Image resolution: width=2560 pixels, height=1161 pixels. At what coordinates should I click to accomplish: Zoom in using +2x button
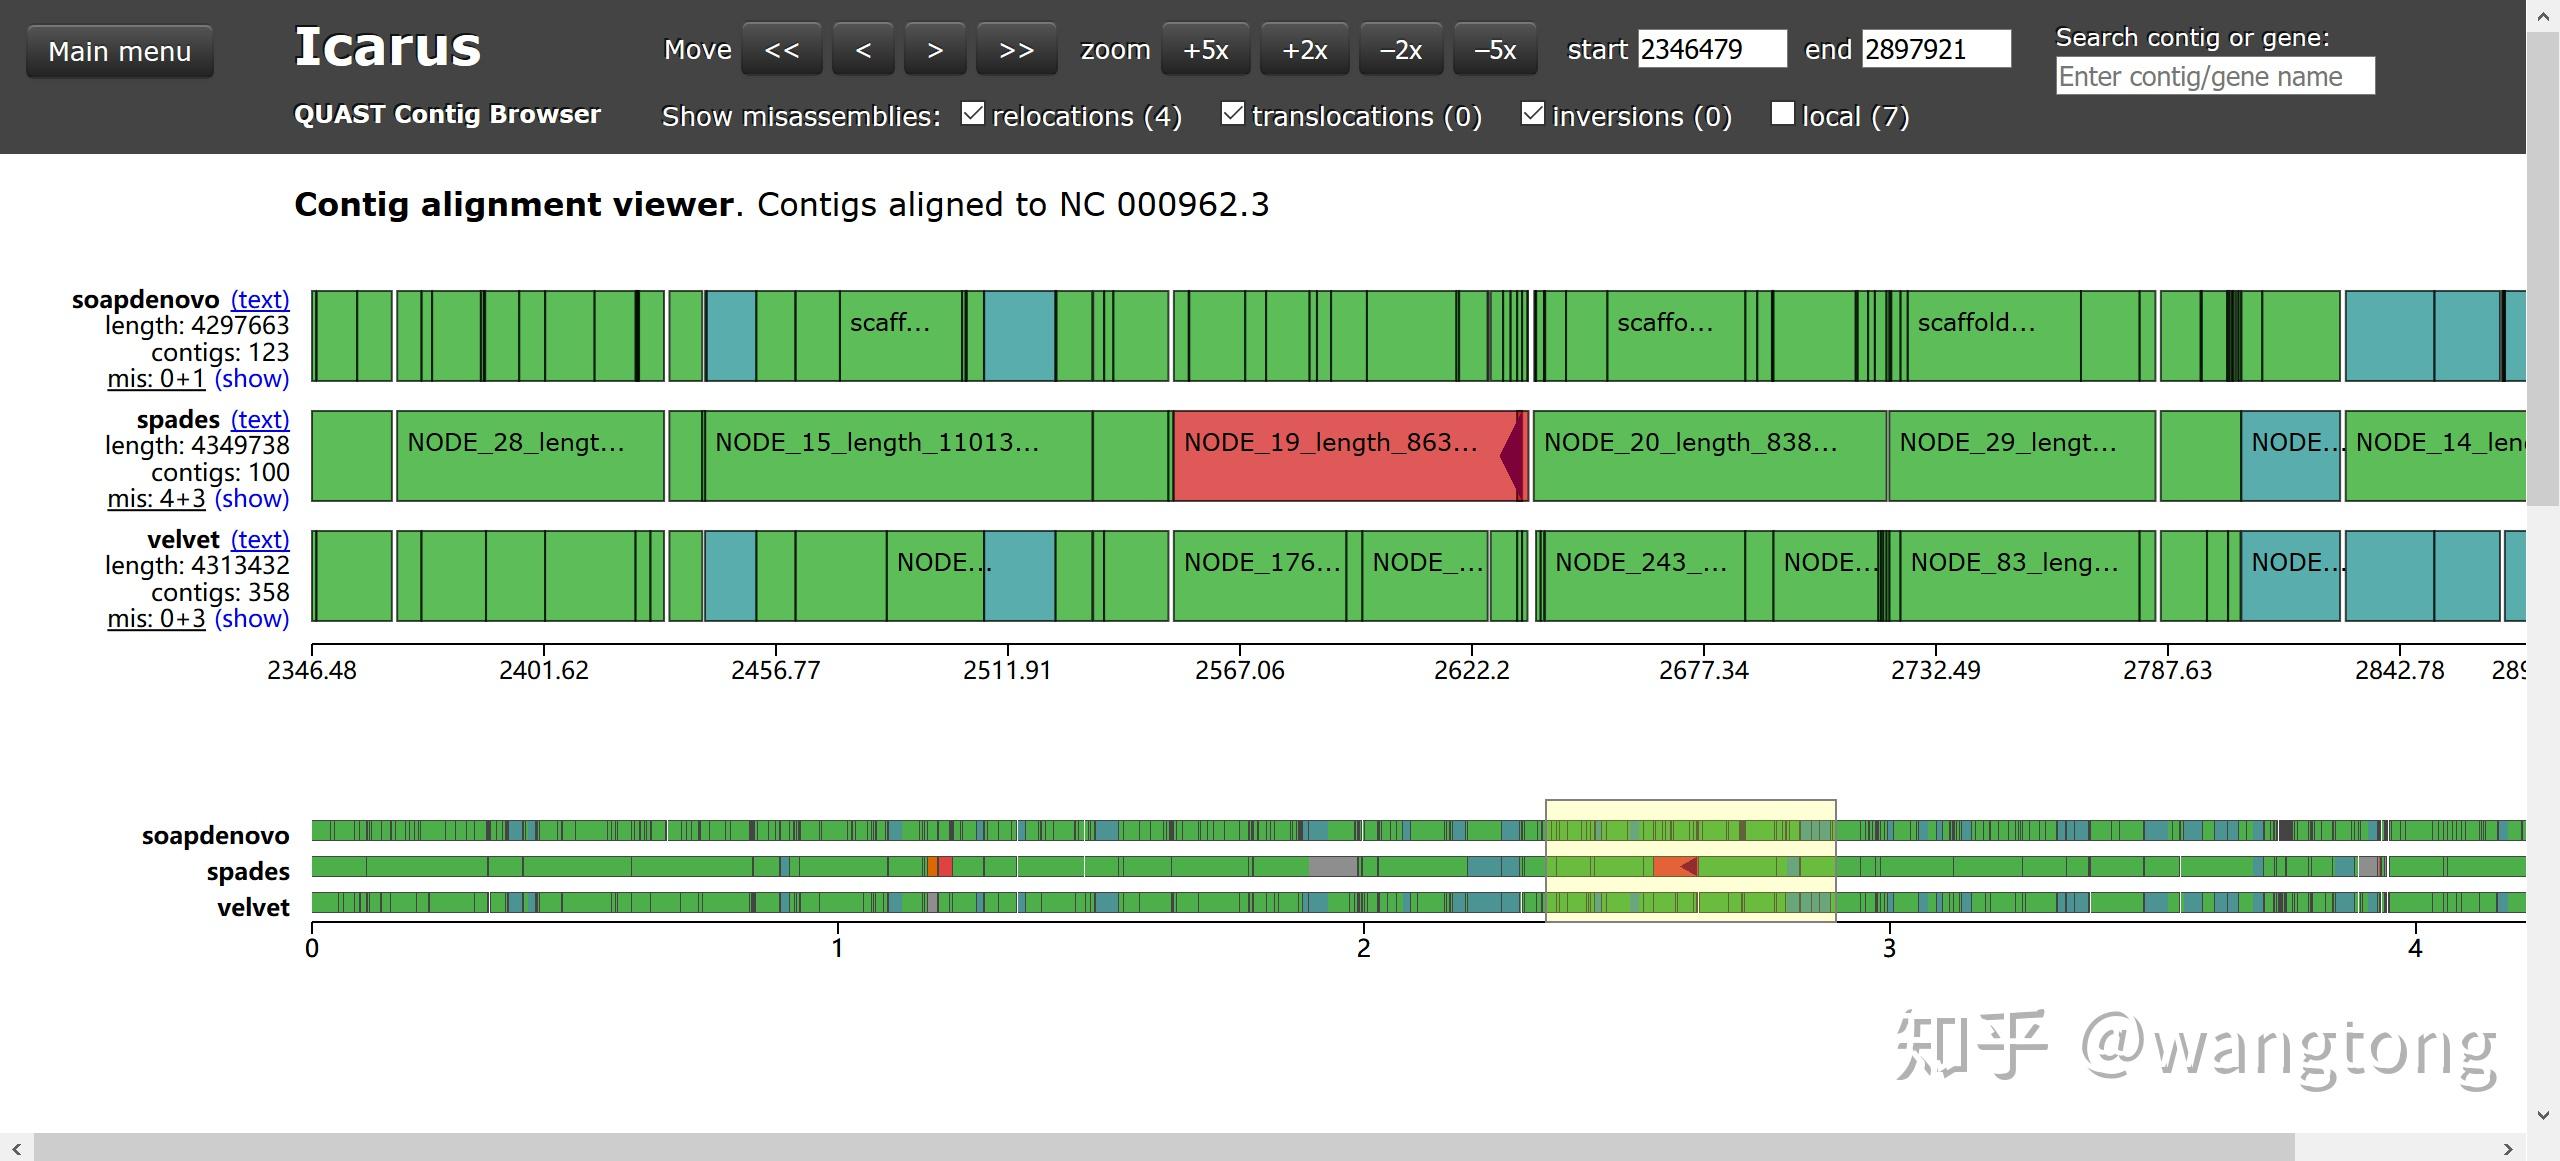(1304, 50)
